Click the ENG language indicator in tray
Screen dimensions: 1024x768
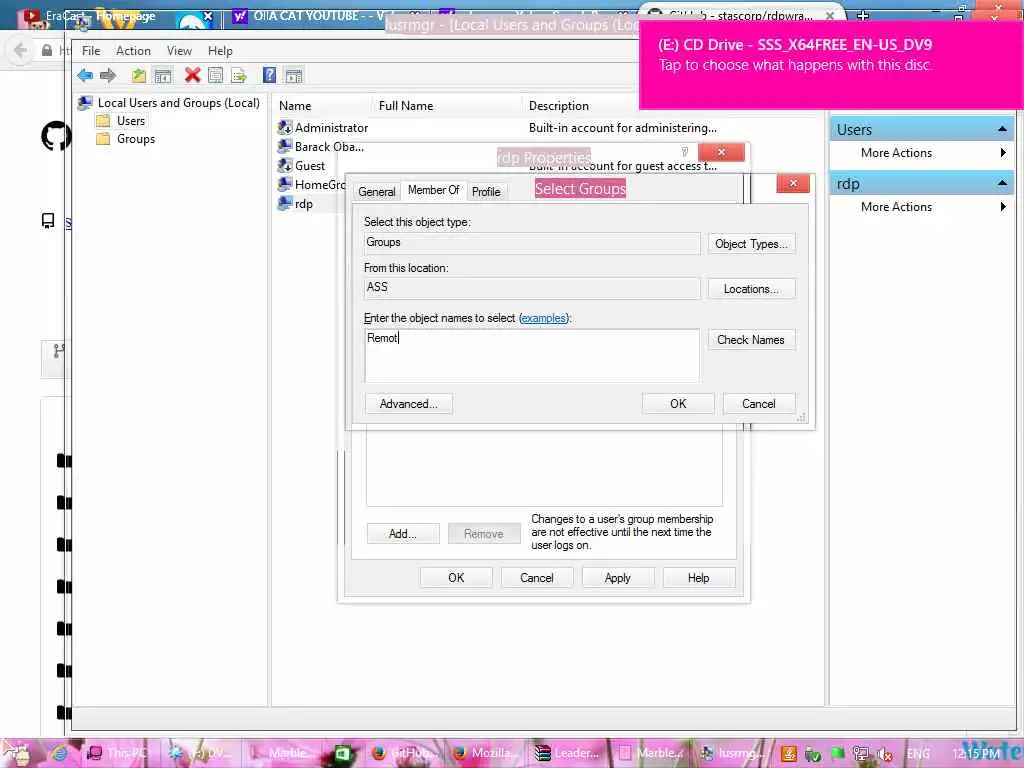coord(918,754)
